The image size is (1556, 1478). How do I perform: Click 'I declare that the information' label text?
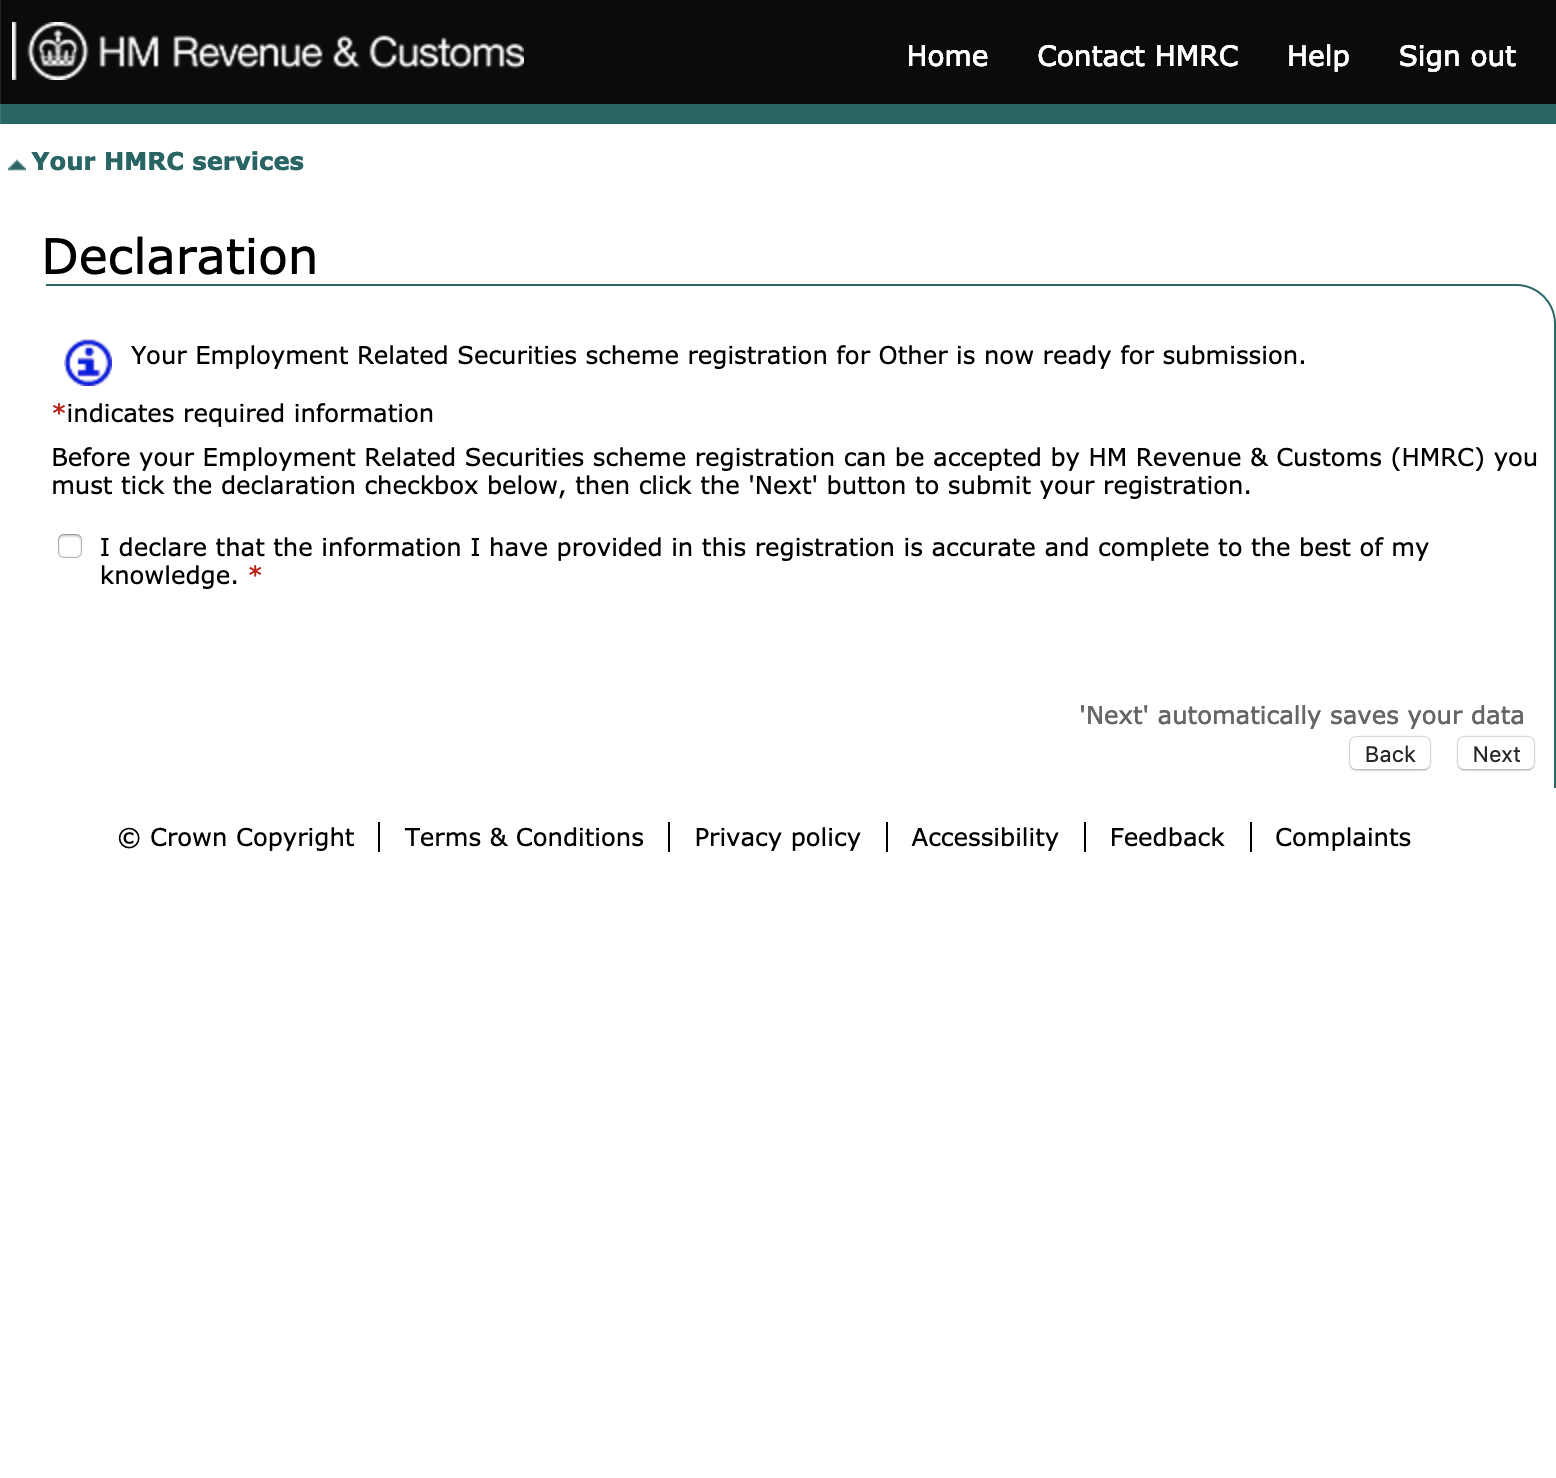click(764, 561)
